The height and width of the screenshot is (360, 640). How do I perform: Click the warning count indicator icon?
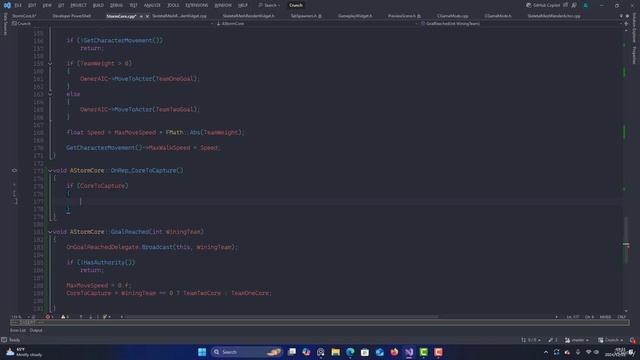[x=64, y=317]
